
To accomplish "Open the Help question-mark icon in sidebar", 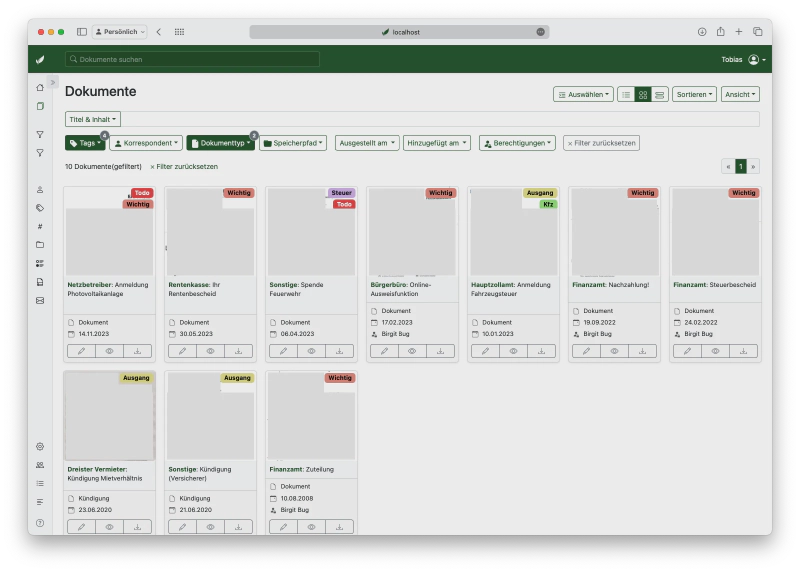I will [40, 523].
